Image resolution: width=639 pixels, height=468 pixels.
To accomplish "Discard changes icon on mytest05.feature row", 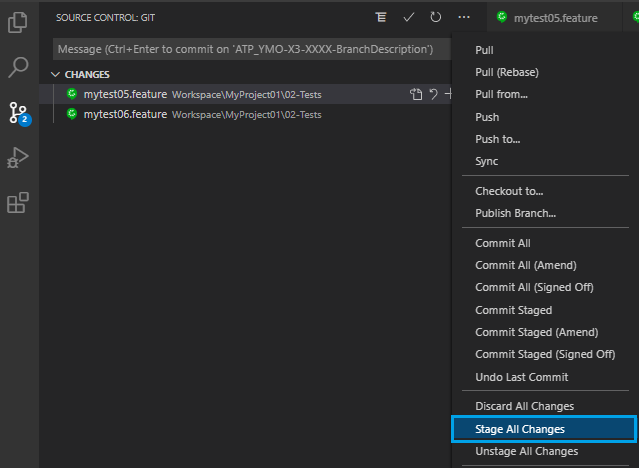I will pos(433,94).
